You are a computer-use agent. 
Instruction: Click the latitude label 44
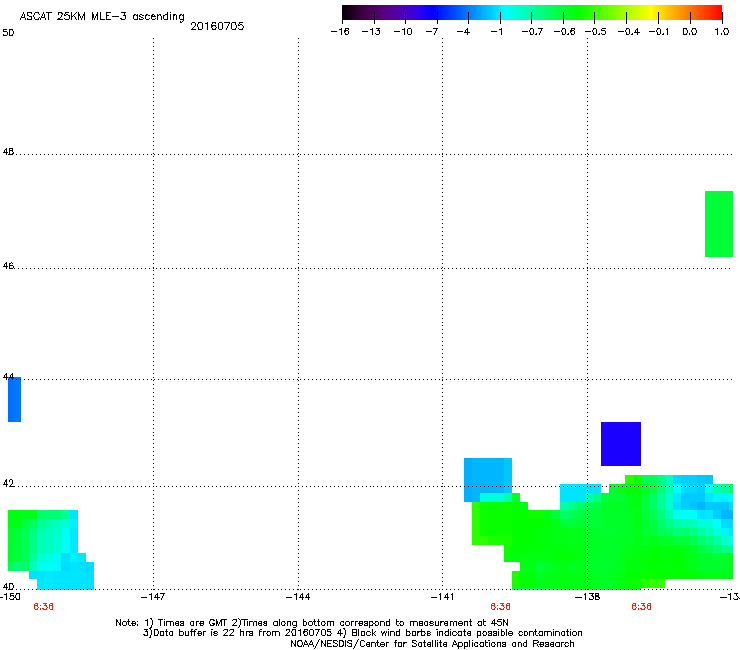(8, 377)
